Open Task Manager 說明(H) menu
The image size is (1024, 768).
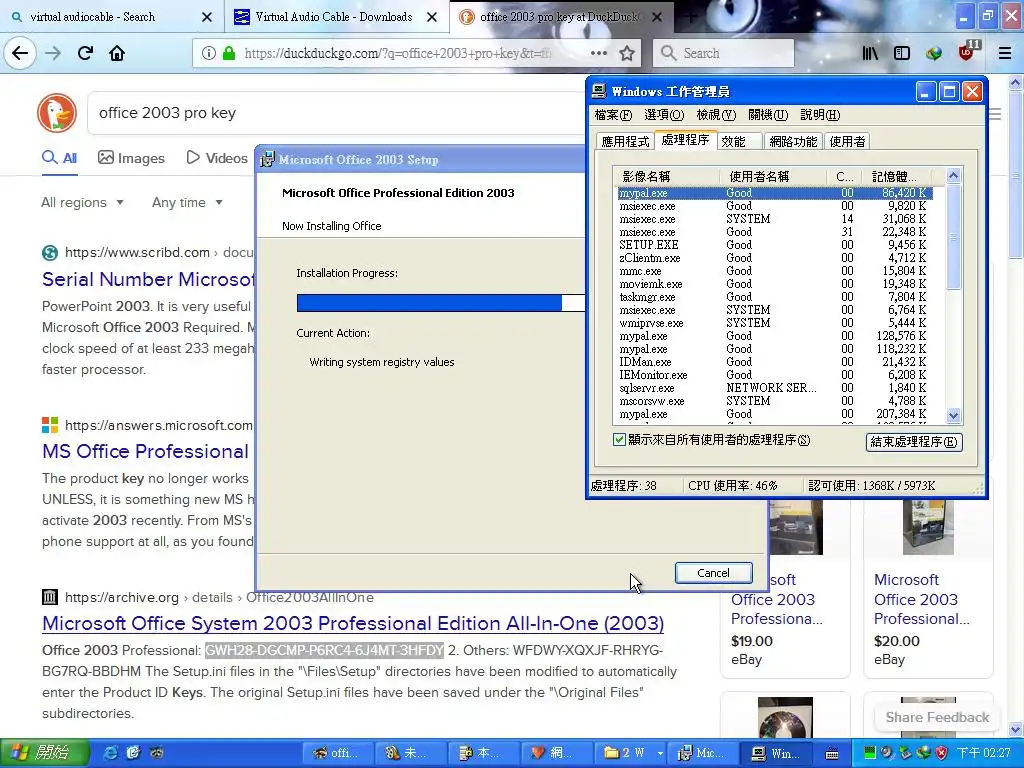(820, 115)
